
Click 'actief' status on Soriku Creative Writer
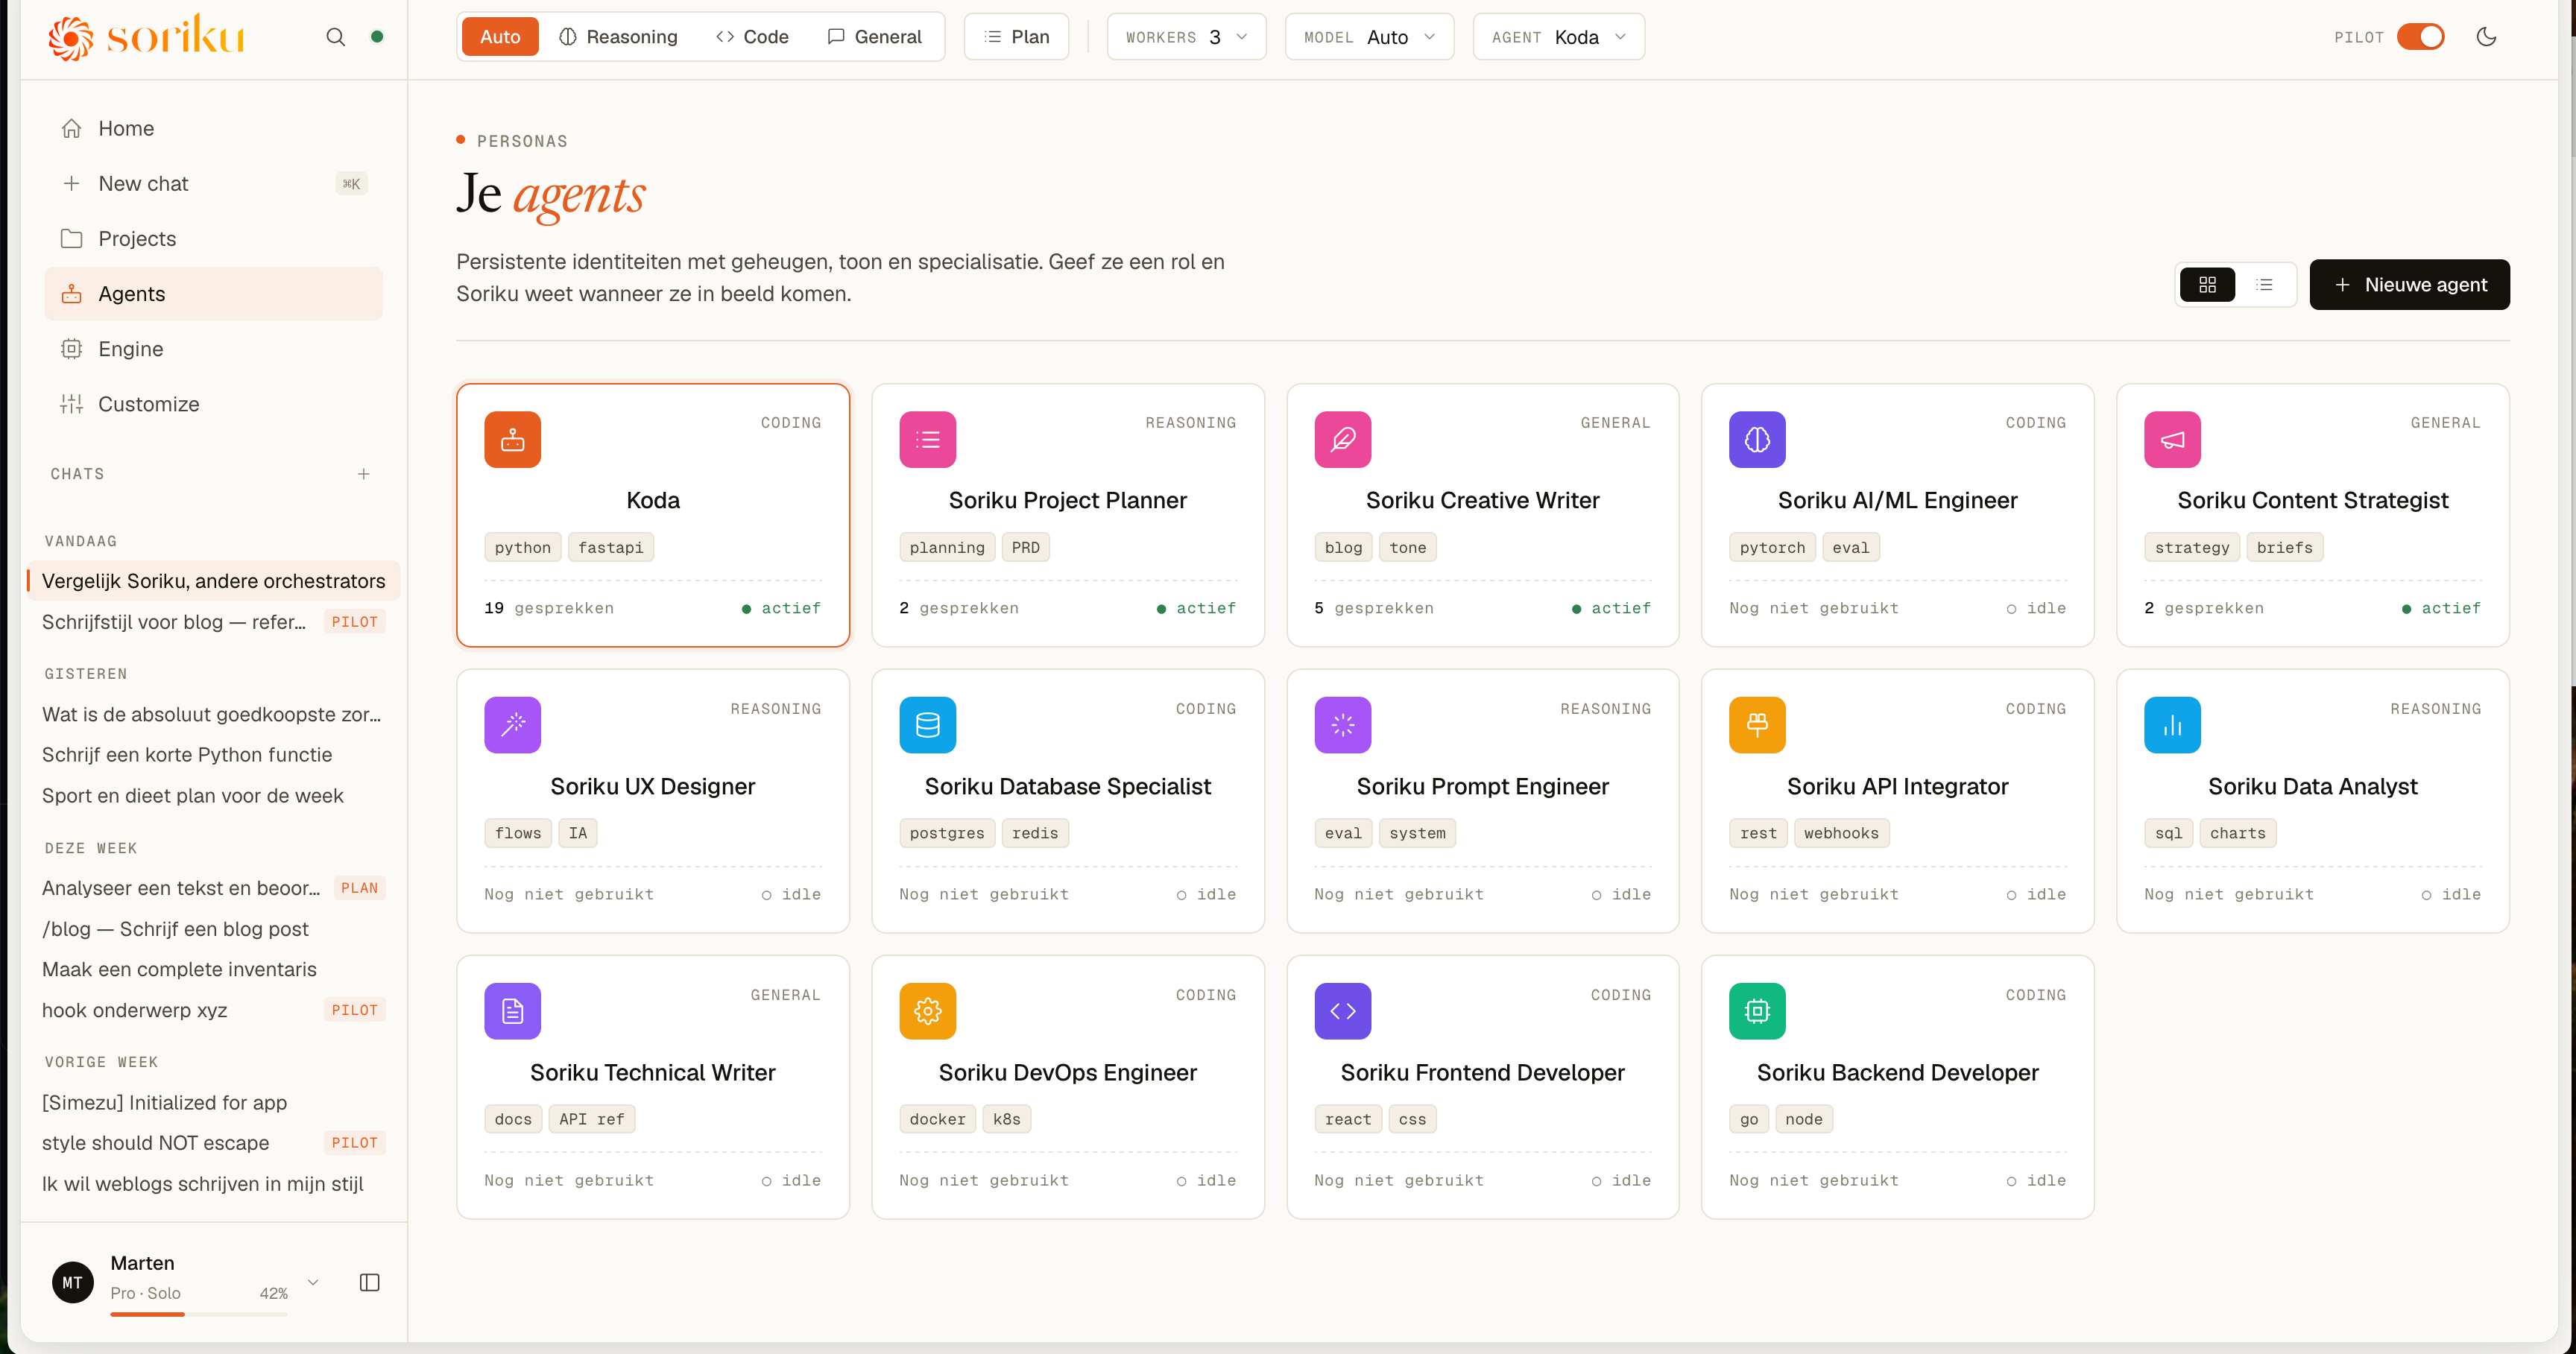point(1611,608)
